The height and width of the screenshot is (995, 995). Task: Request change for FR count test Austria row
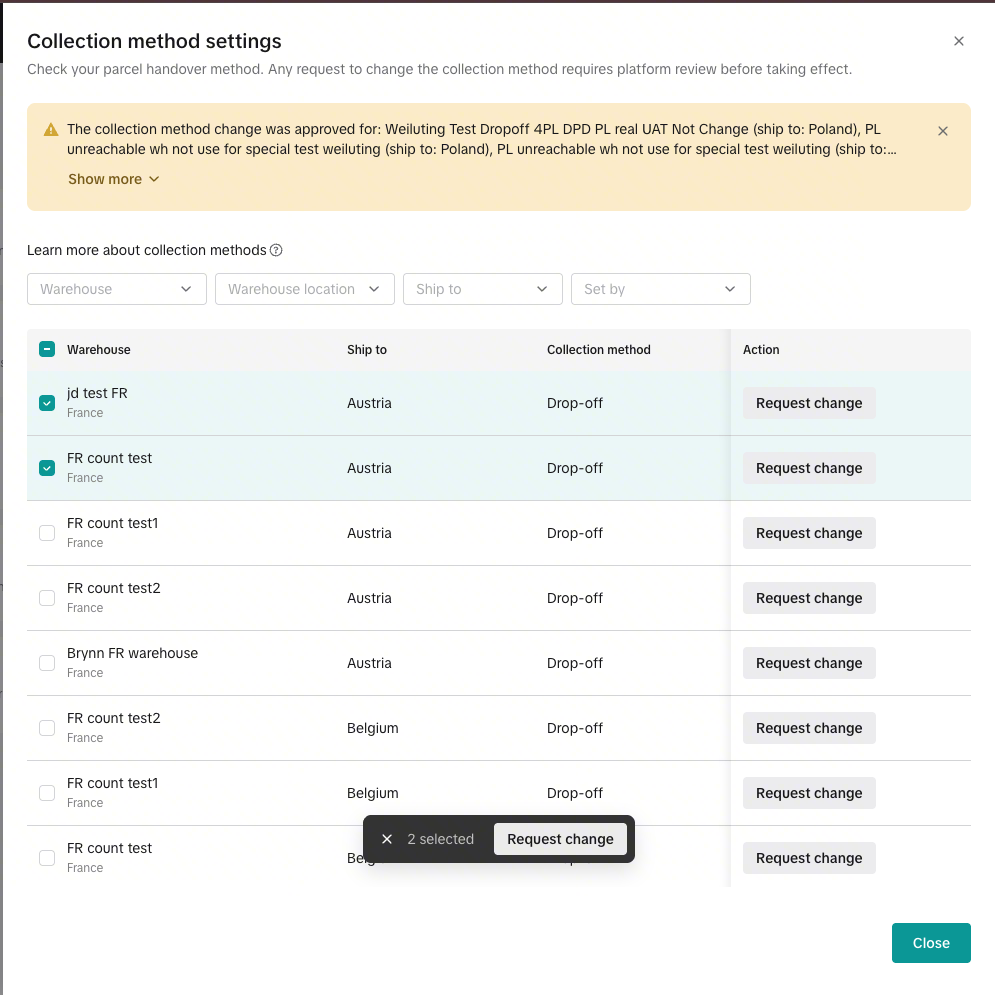[x=809, y=468]
